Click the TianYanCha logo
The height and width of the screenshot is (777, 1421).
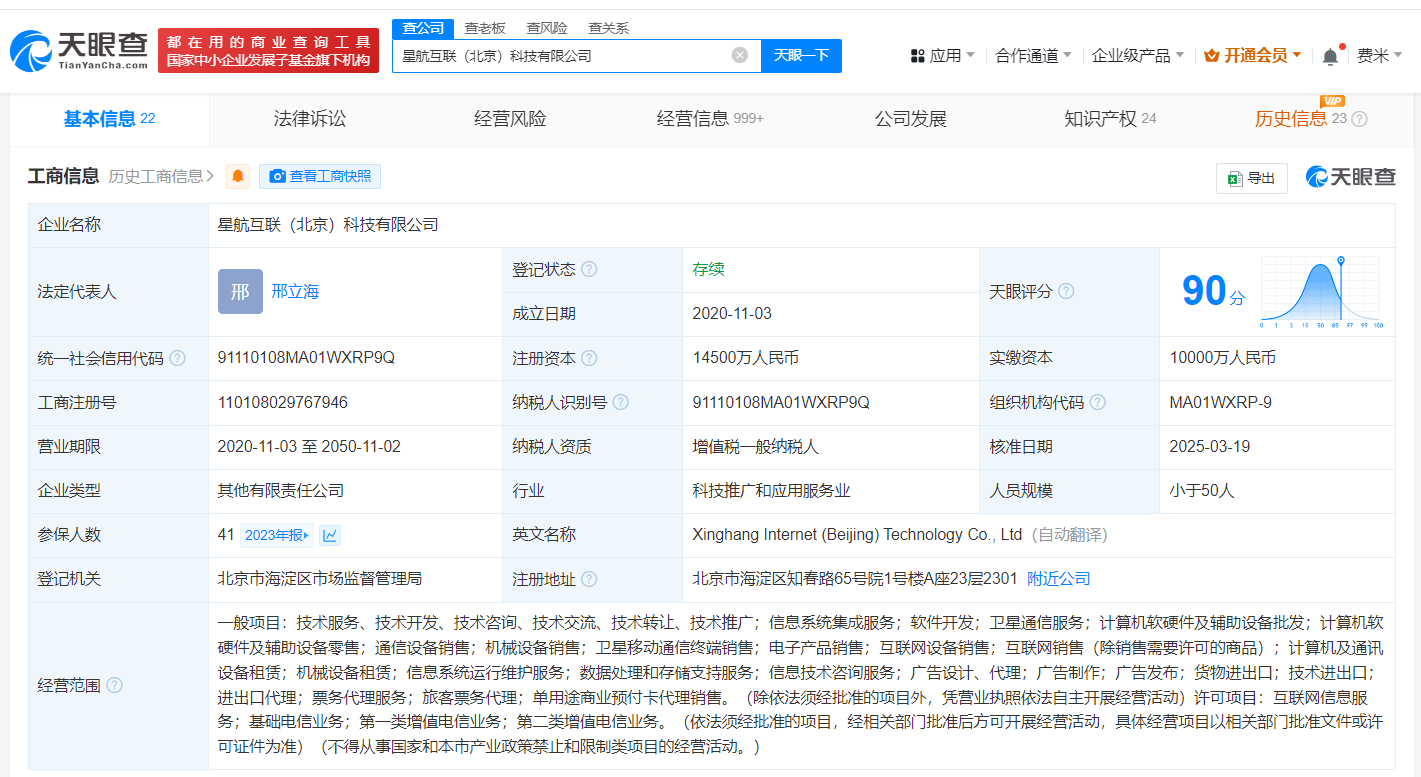[78, 50]
